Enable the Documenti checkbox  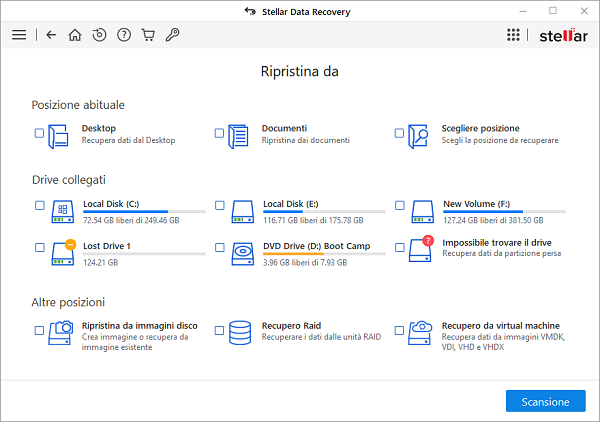coord(219,133)
